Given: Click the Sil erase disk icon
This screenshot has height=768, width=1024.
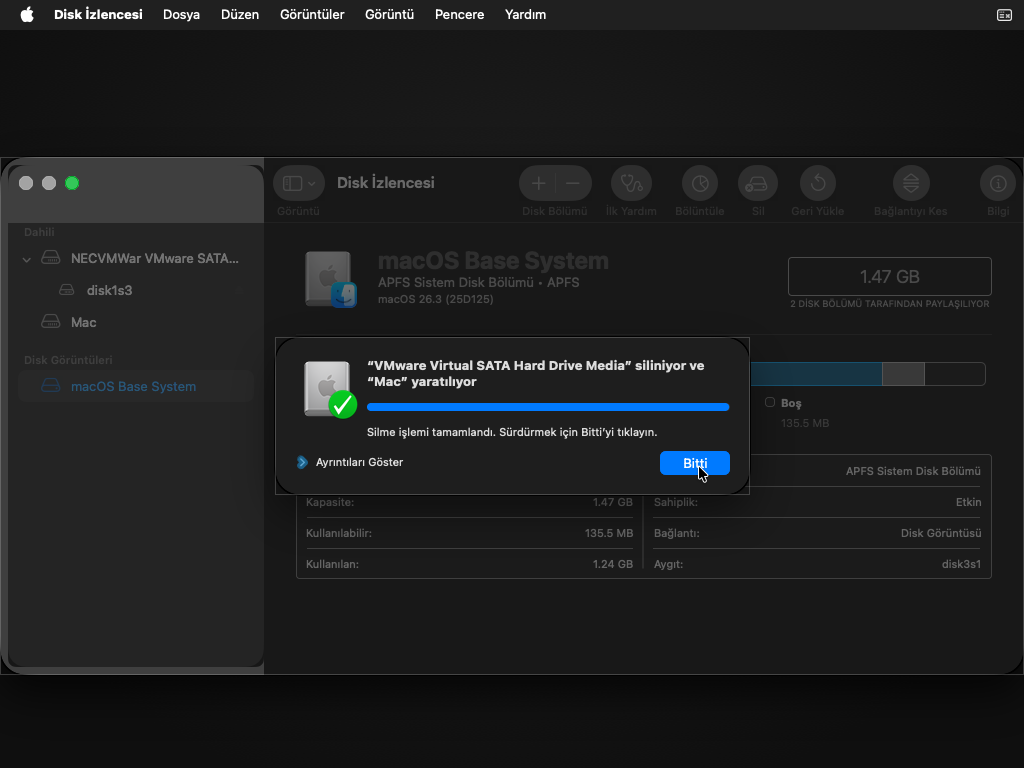Looking at the screenshot, I should coord(758,184).
